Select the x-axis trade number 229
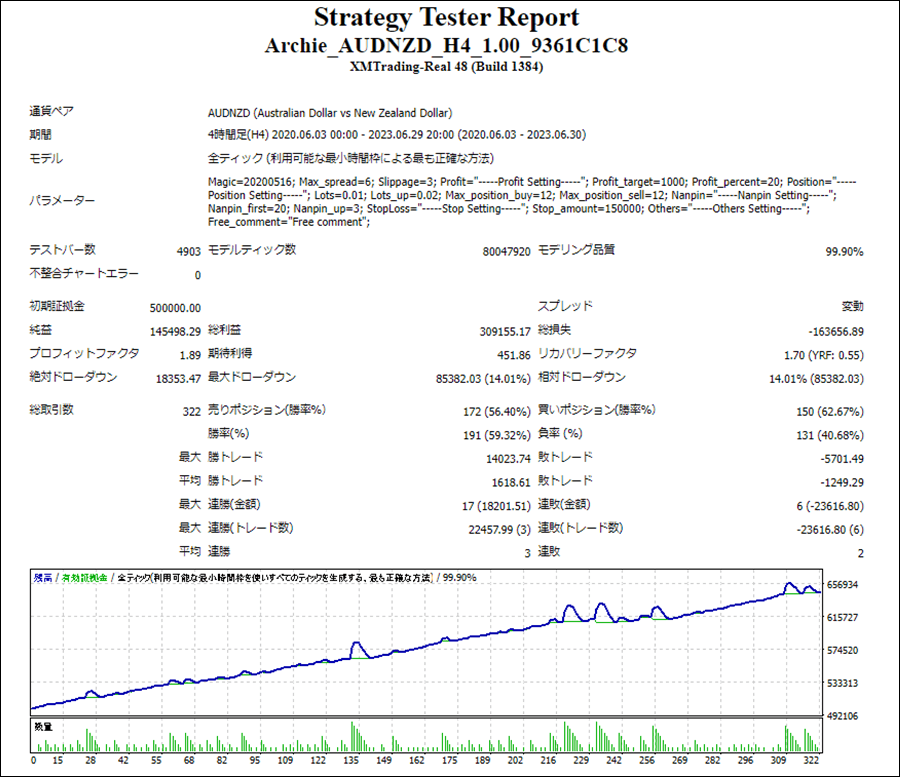 pyautogui.click(x=581, y=760)
